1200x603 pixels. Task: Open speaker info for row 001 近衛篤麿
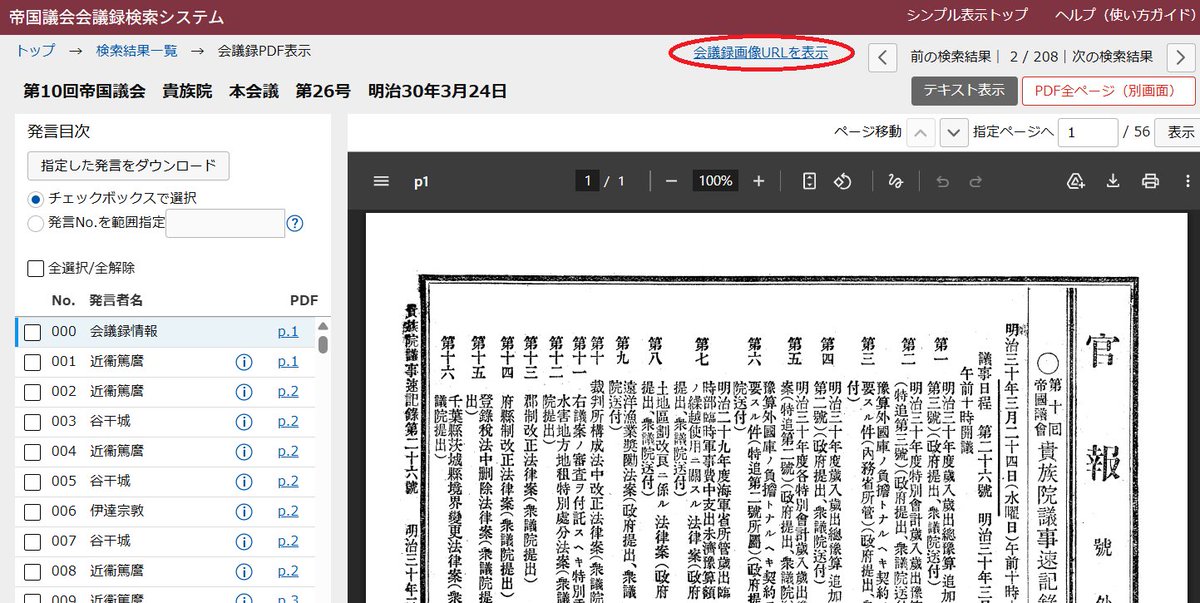243,361
